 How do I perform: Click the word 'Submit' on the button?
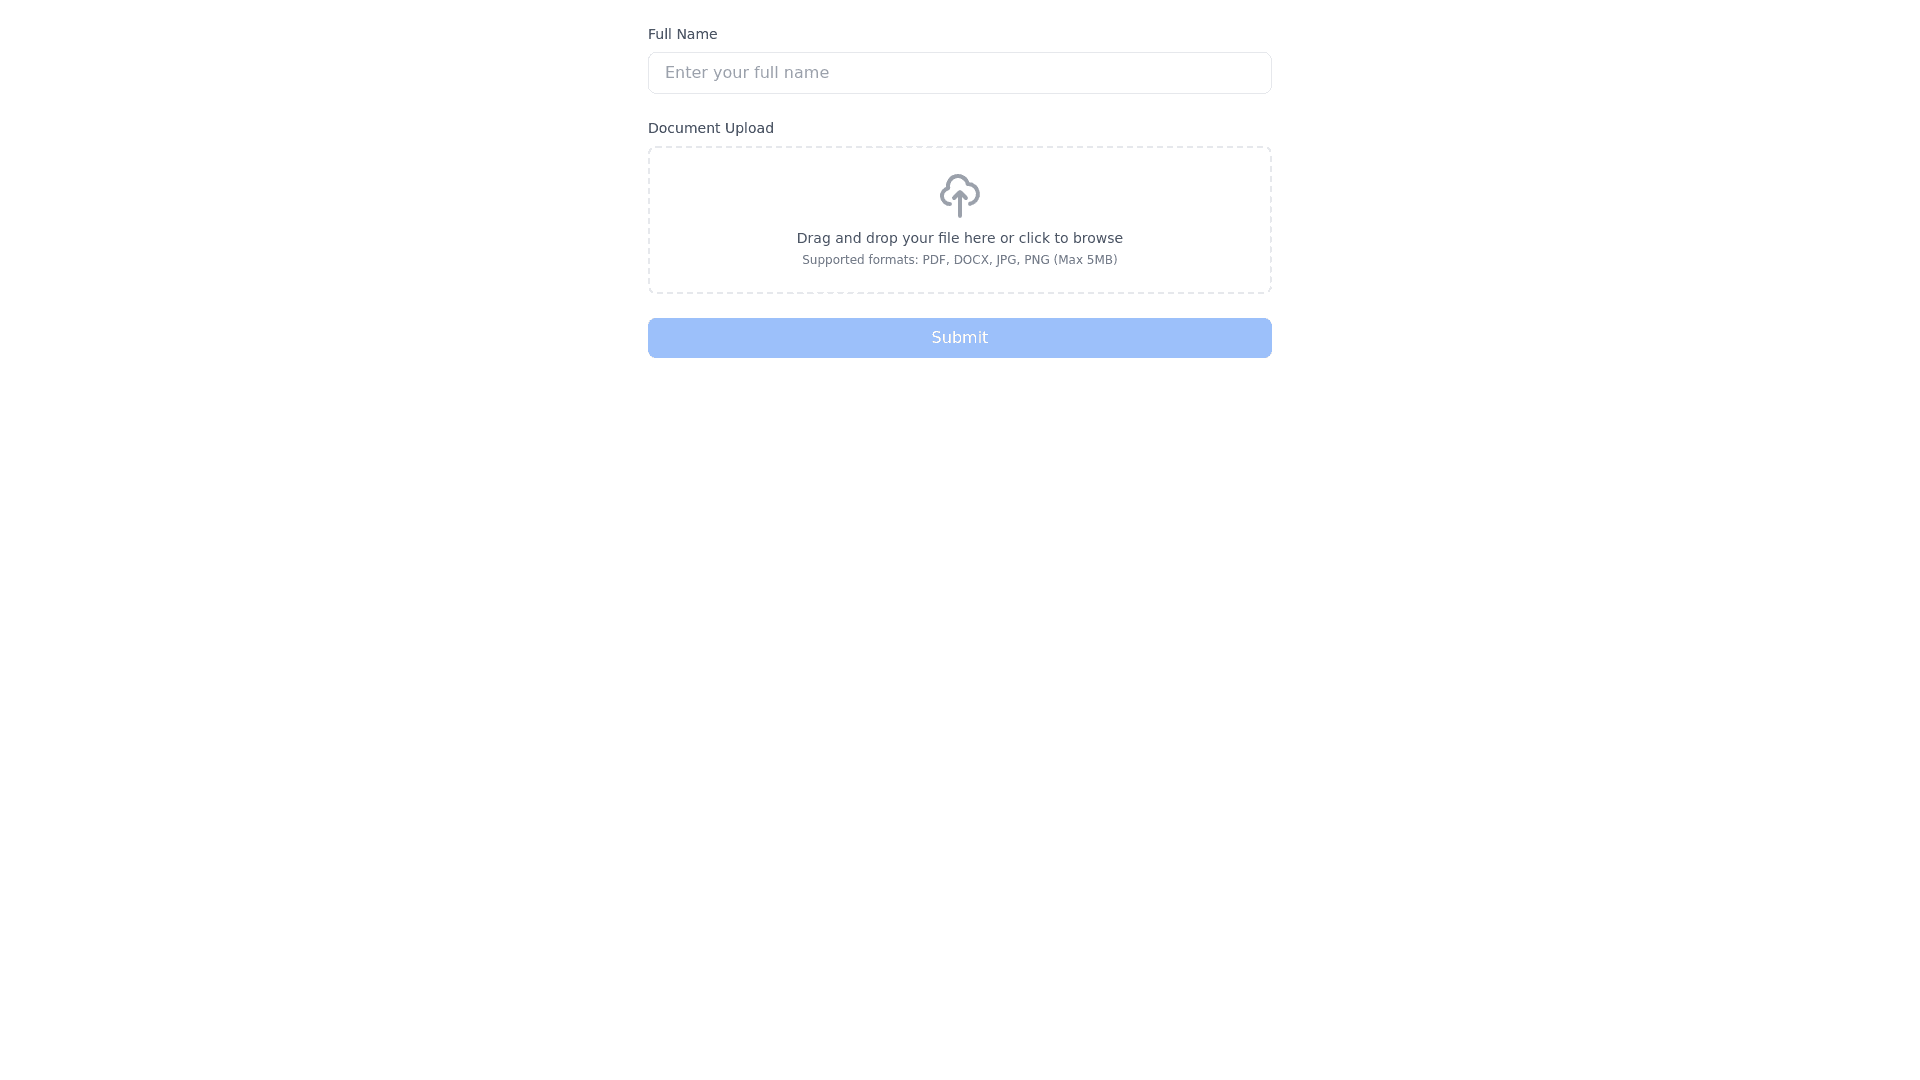point(959,338)
